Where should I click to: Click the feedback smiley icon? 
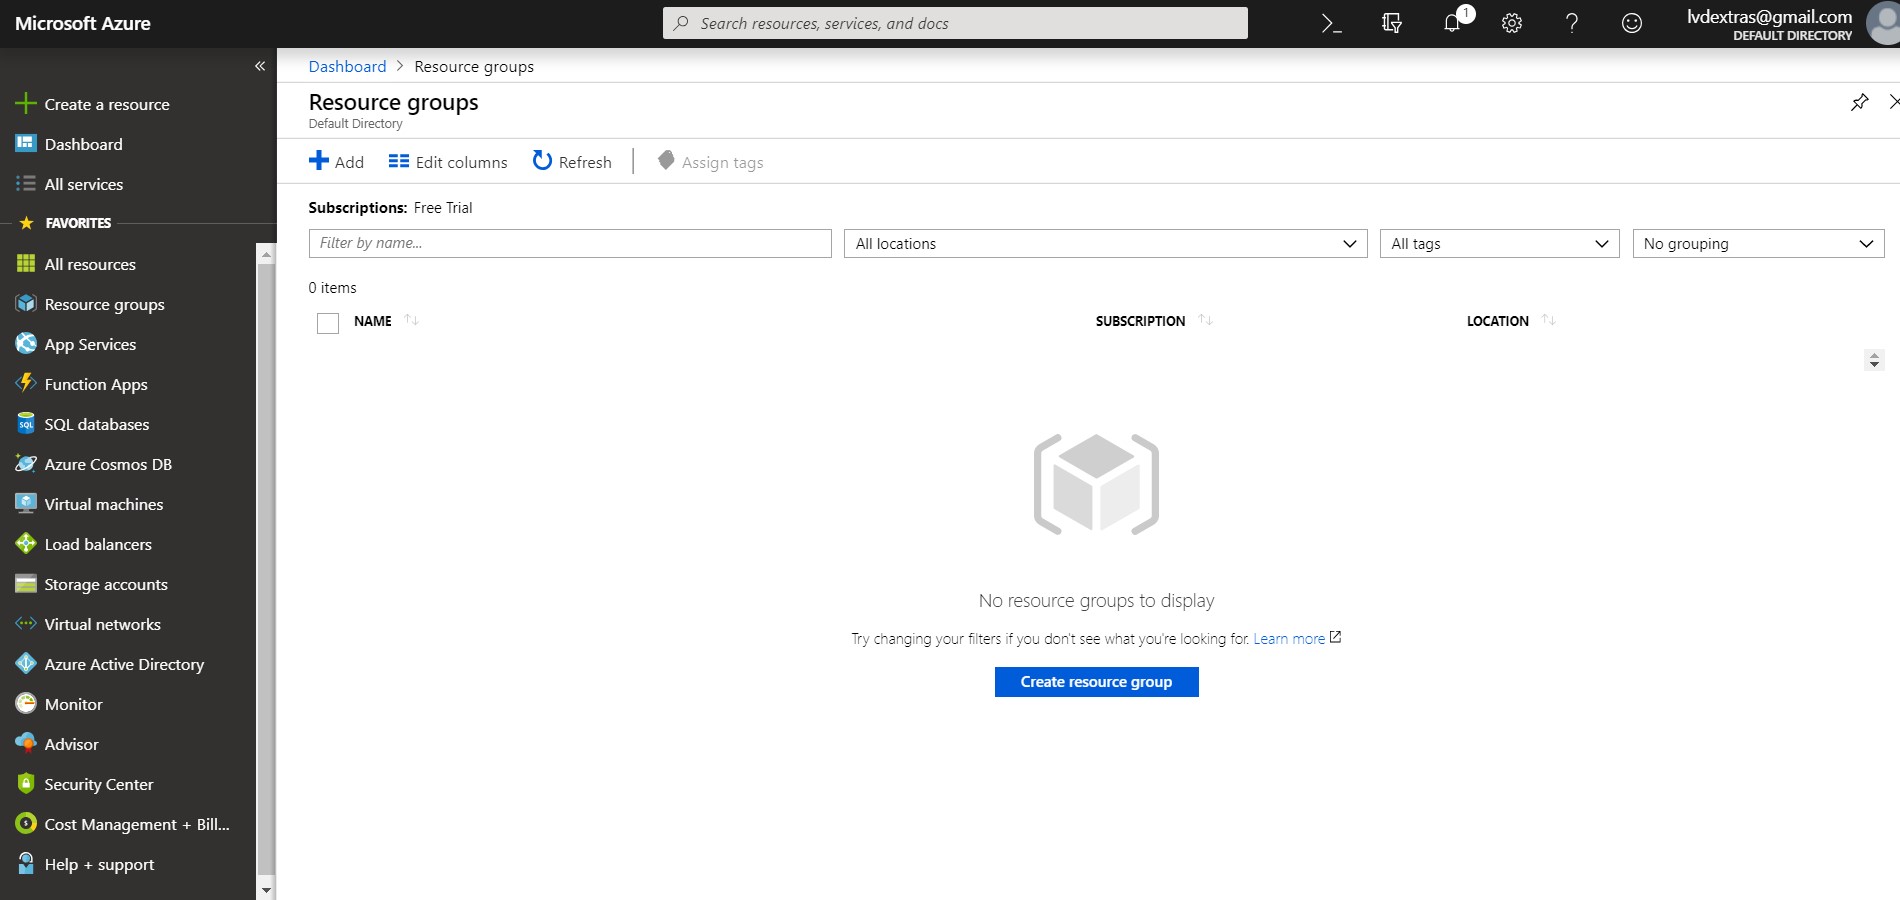coord(1632,23)
